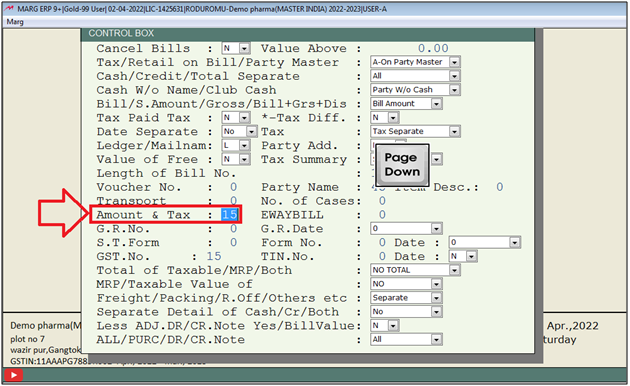The width and height of the screenshot is (630, 386).
Task: Click the YouTube play icon at bottom left
Action: pyautogui.click(x=13, y=375)
